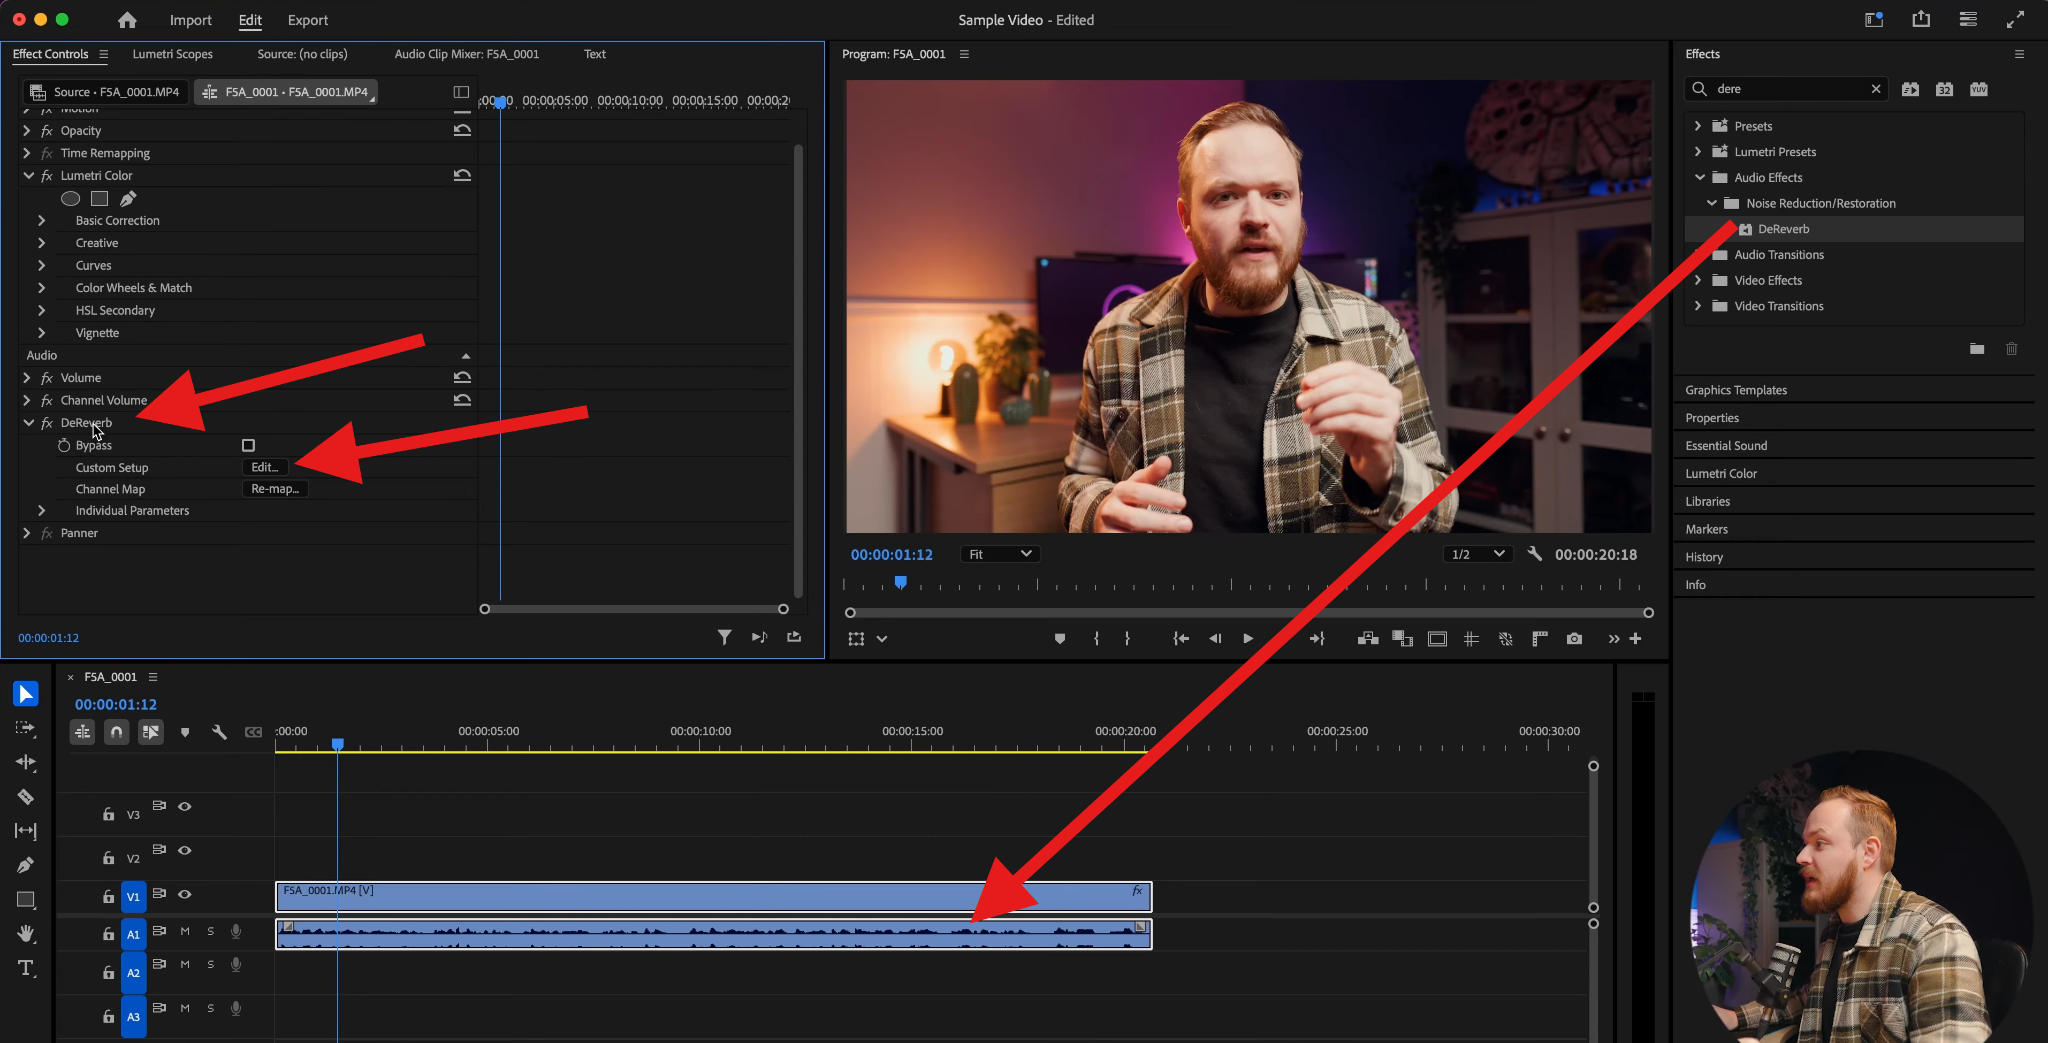Expand the Individual Parameters section under DeReverb
2048x1043 pixels.
41,510
